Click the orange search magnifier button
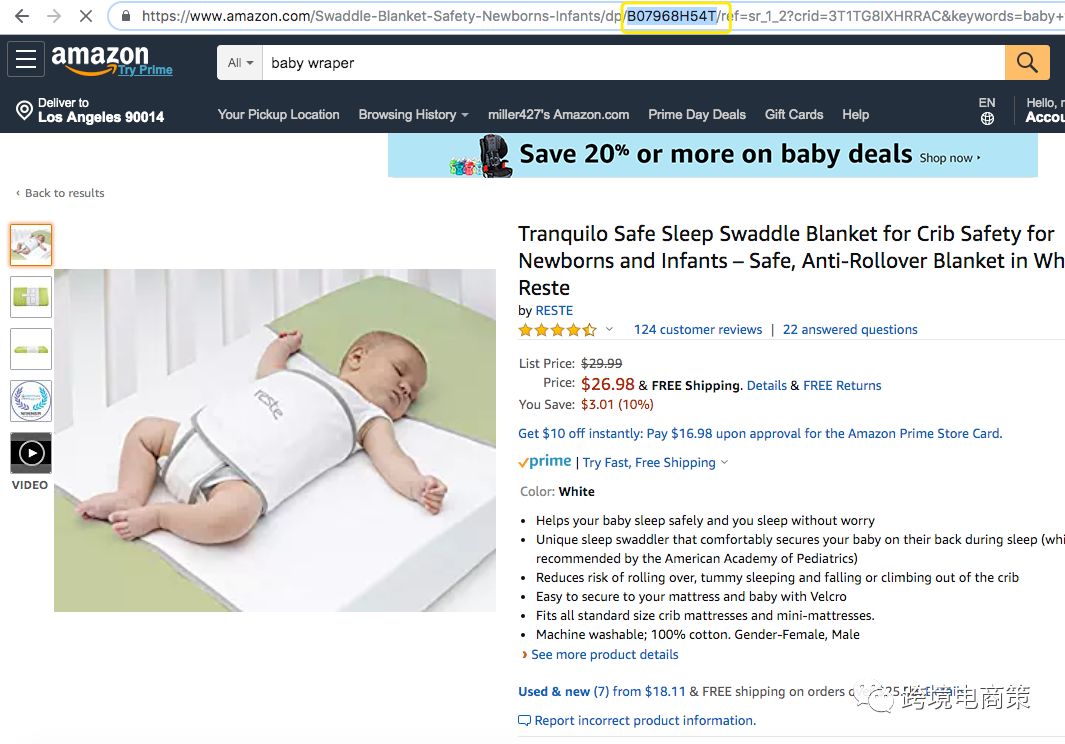Screen dimensions: 1065x744 [1027, 62]
